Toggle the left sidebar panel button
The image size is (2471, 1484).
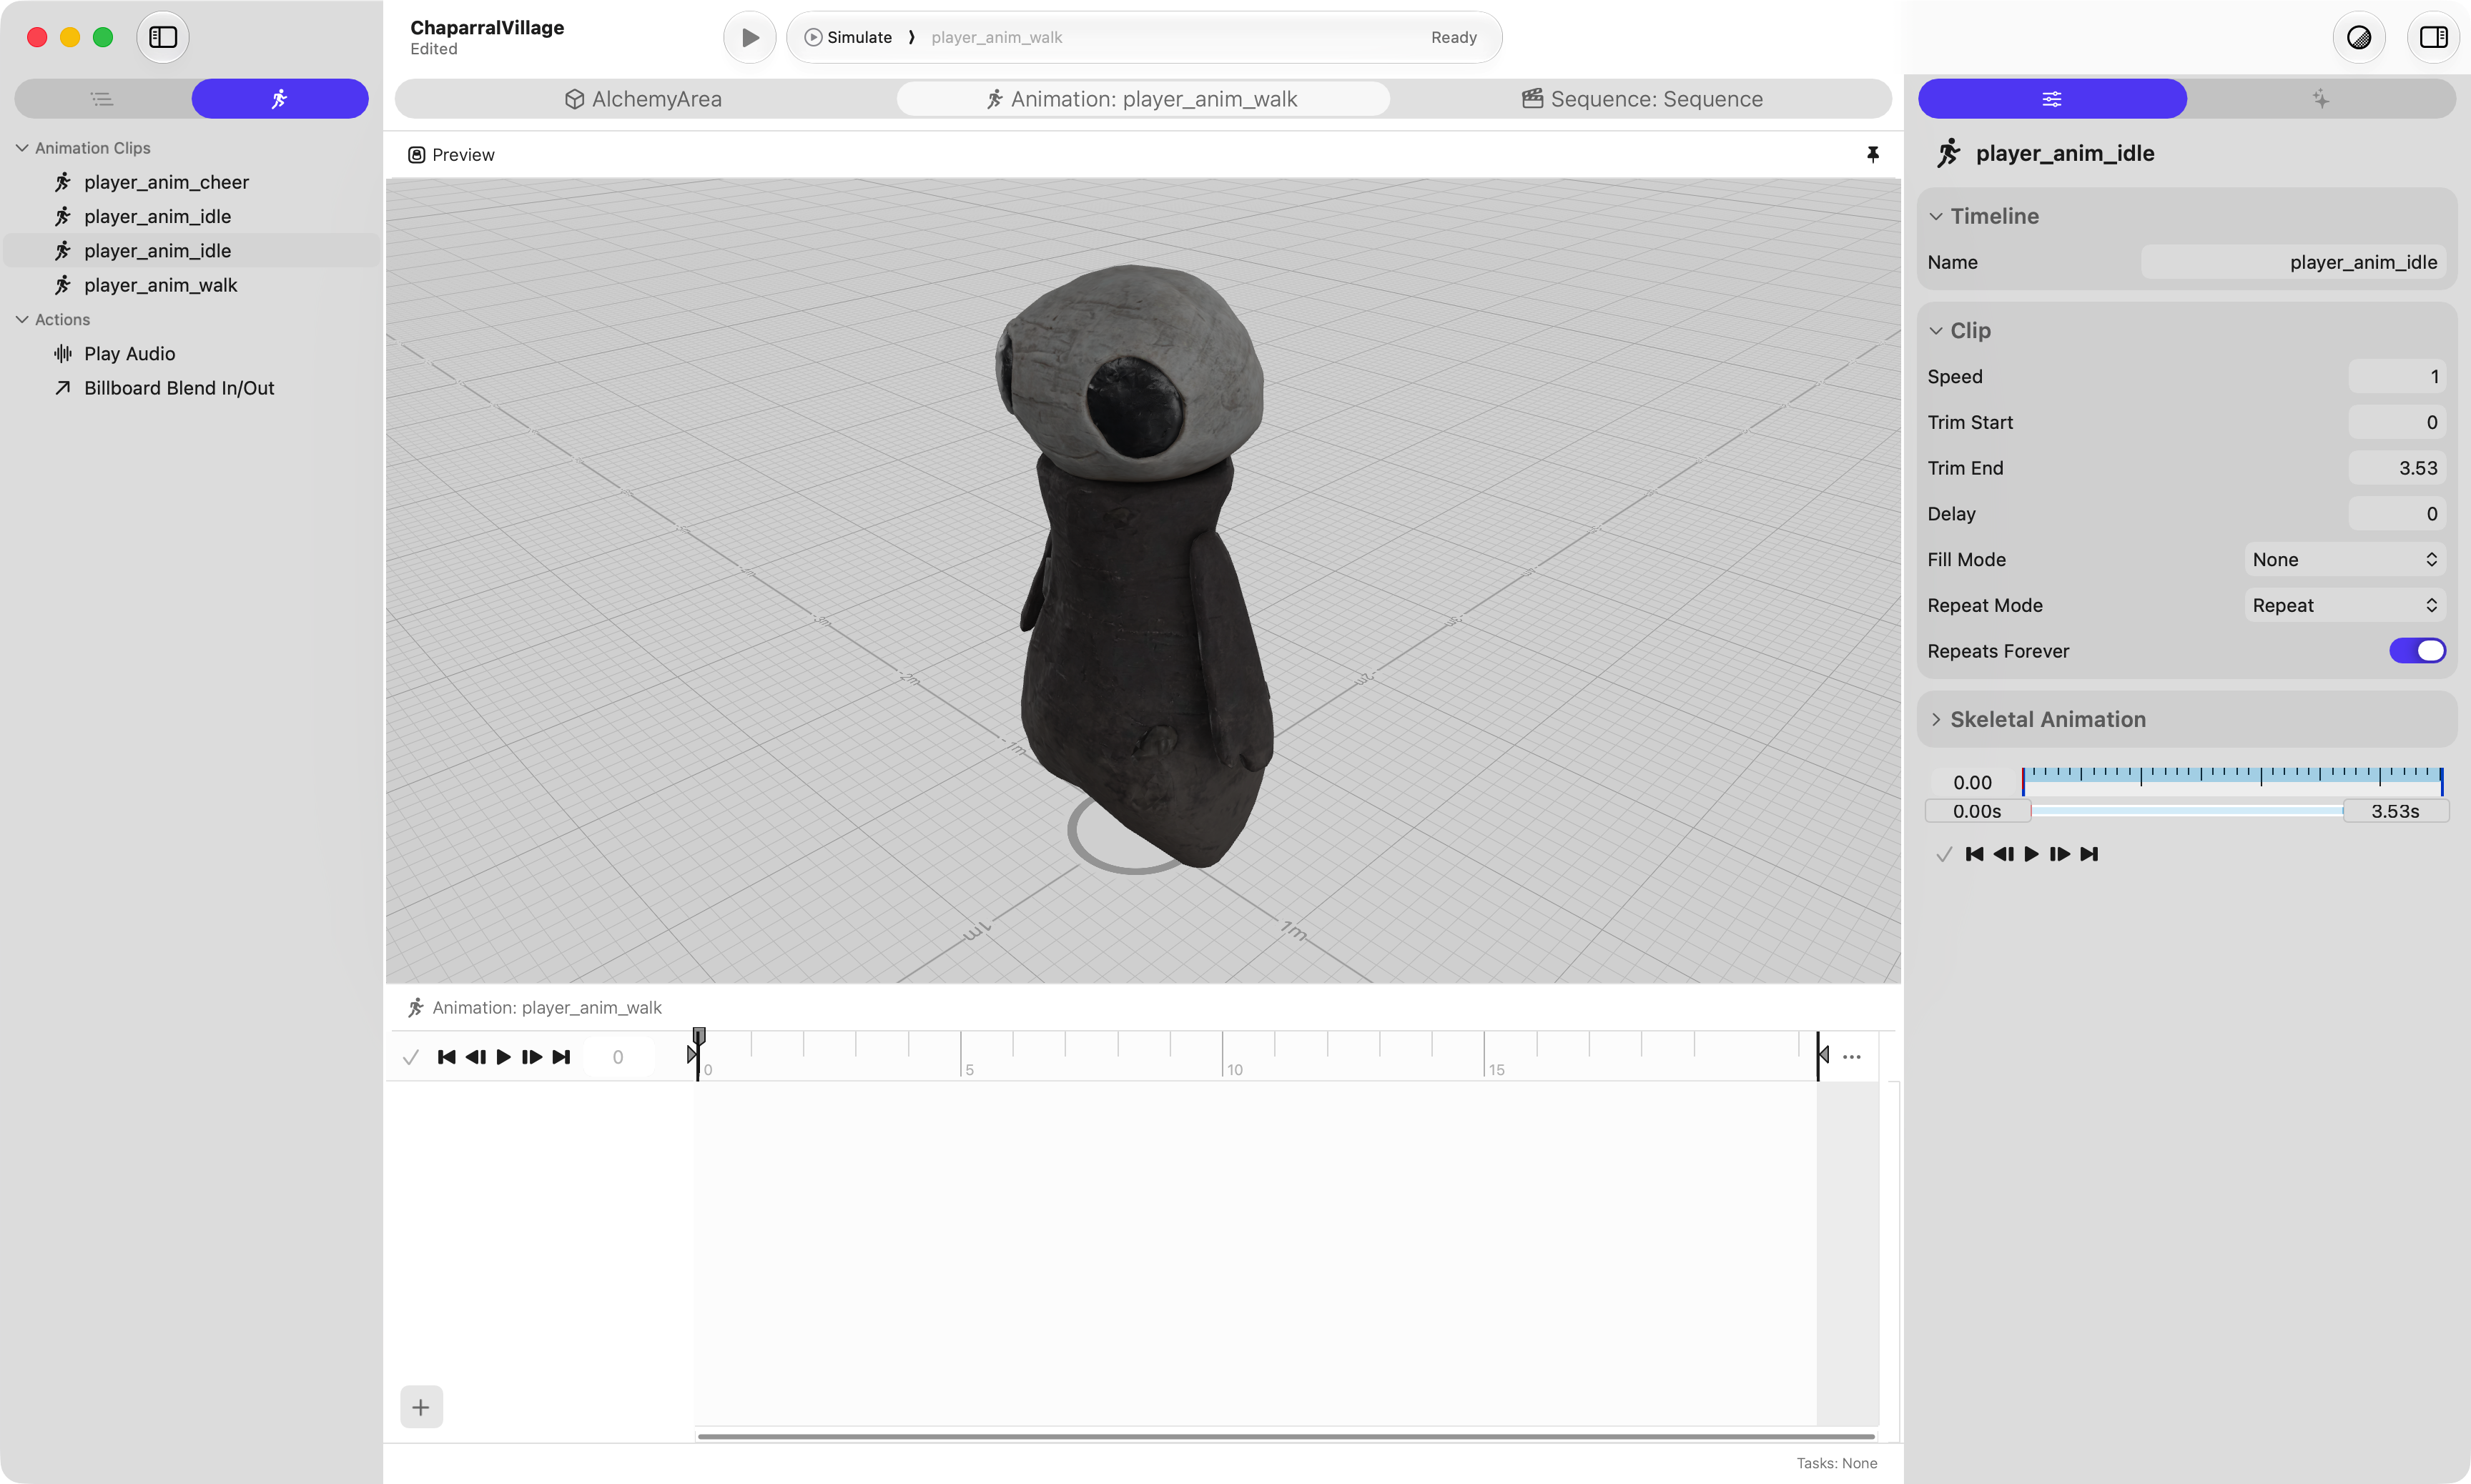(x=162, y=37)
